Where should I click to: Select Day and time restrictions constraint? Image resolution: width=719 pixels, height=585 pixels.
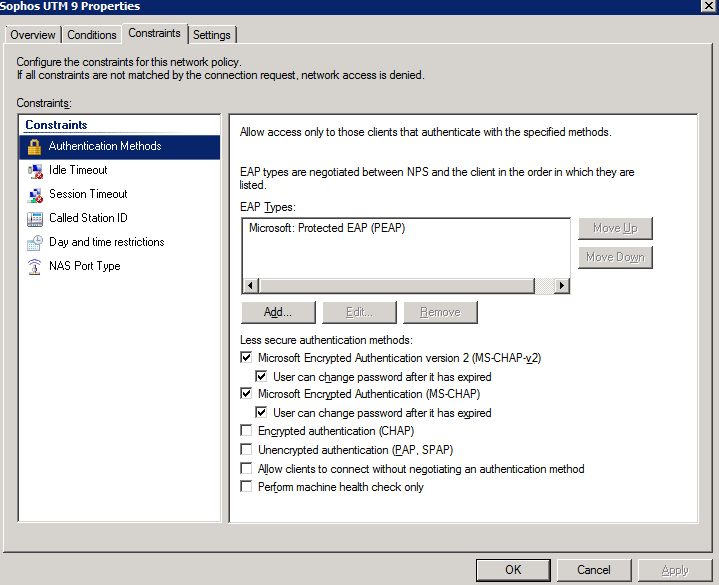coord(120,242)
